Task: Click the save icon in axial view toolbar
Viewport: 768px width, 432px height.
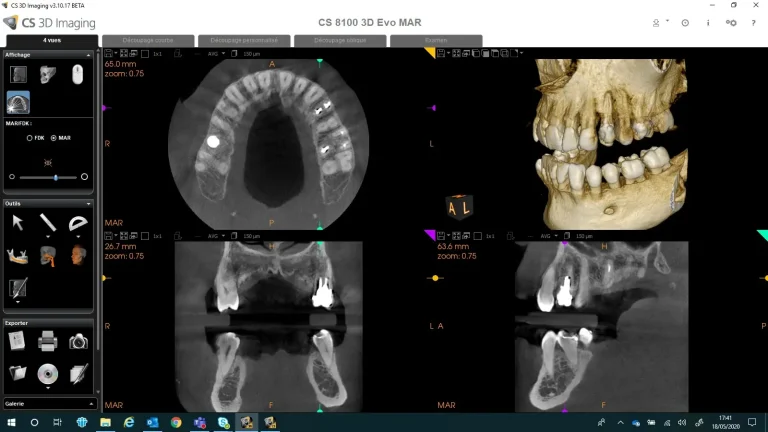Action: (x=108, y=53)
